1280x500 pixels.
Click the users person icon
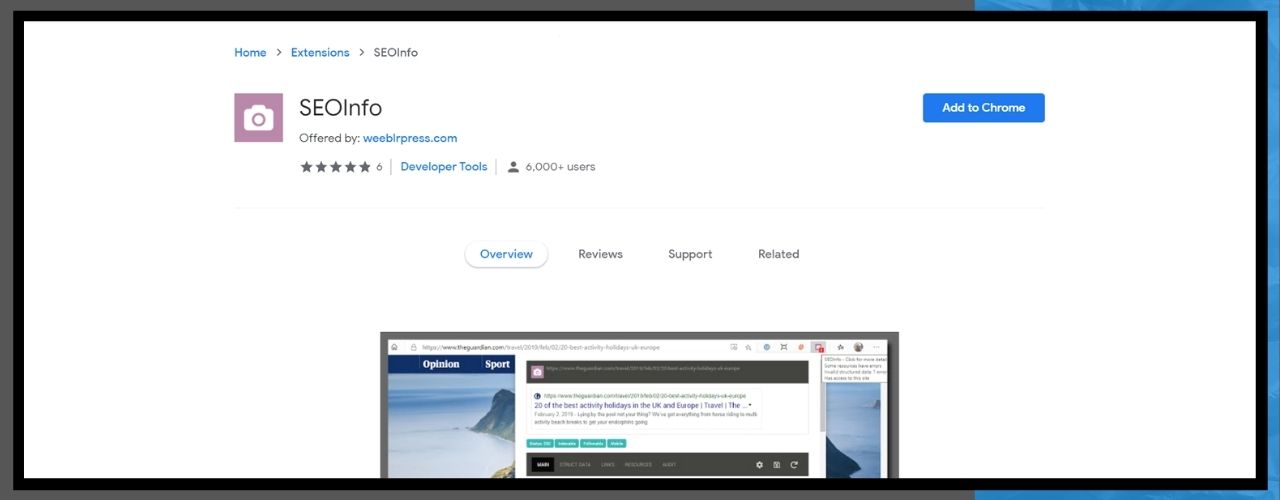pos(513,167)
